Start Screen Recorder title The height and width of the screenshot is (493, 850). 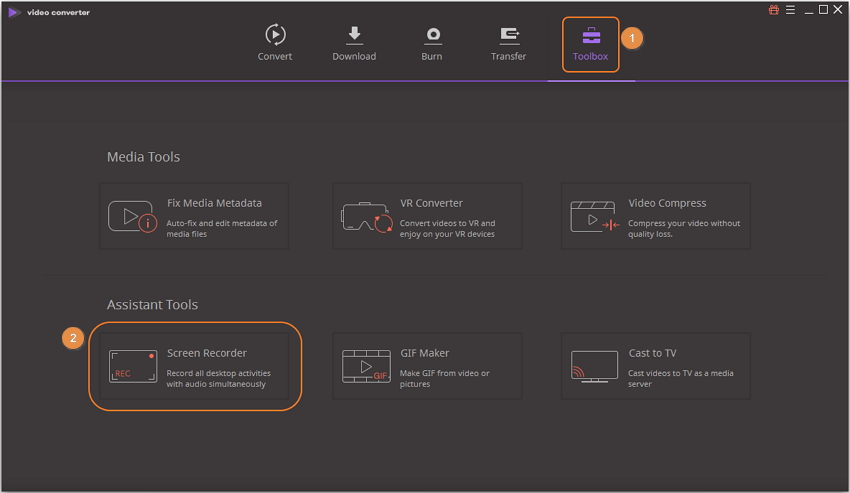(x=207, y=353)
